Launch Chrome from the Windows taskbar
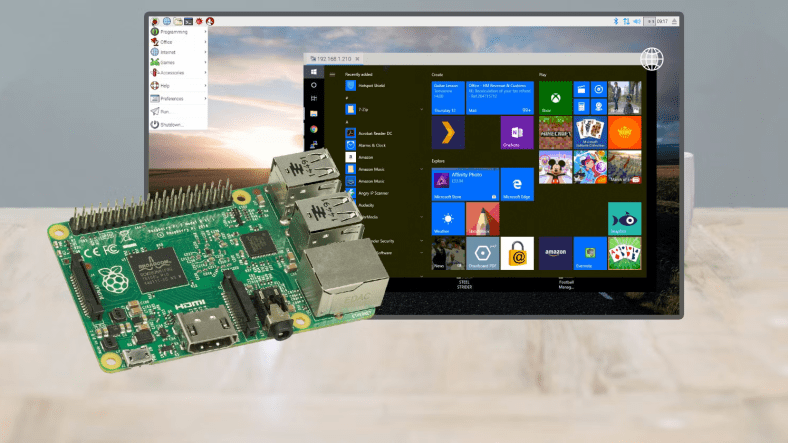Viewport: 788px width, 443px height. click(314, 130)
